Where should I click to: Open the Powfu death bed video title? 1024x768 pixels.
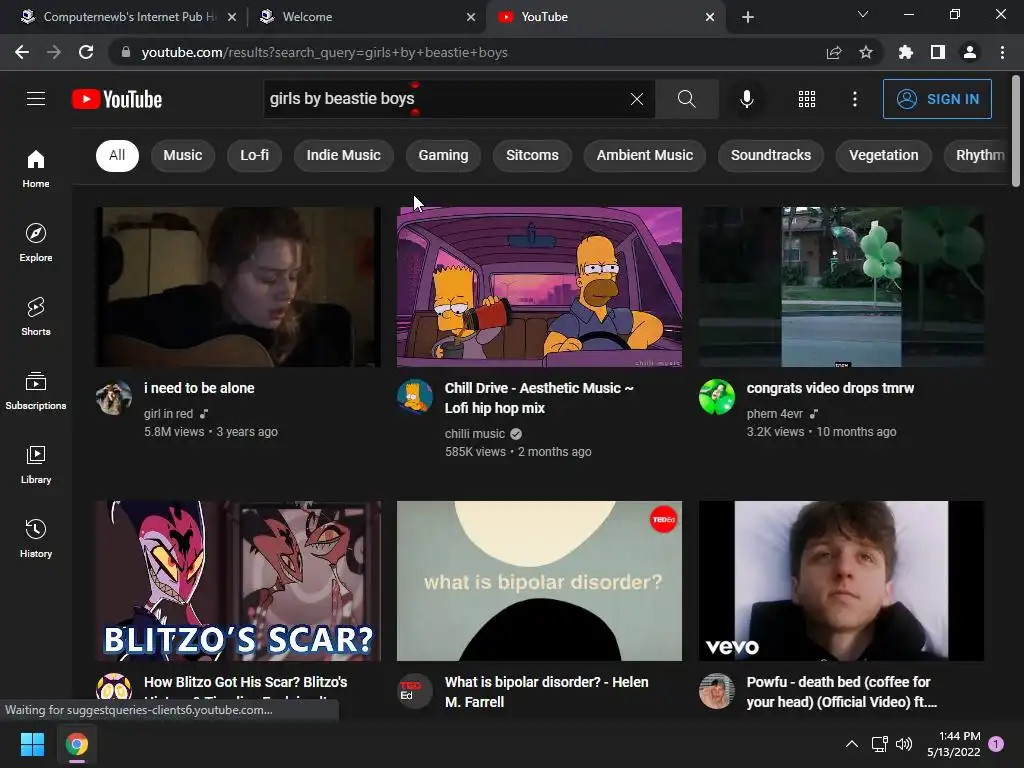click(x=842, y=692)
